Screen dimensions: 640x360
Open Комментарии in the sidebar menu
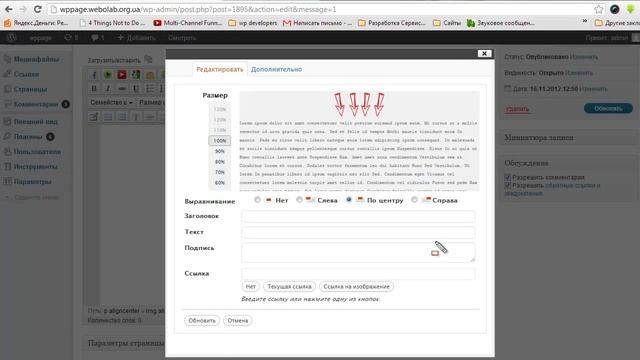pos(36,104)
